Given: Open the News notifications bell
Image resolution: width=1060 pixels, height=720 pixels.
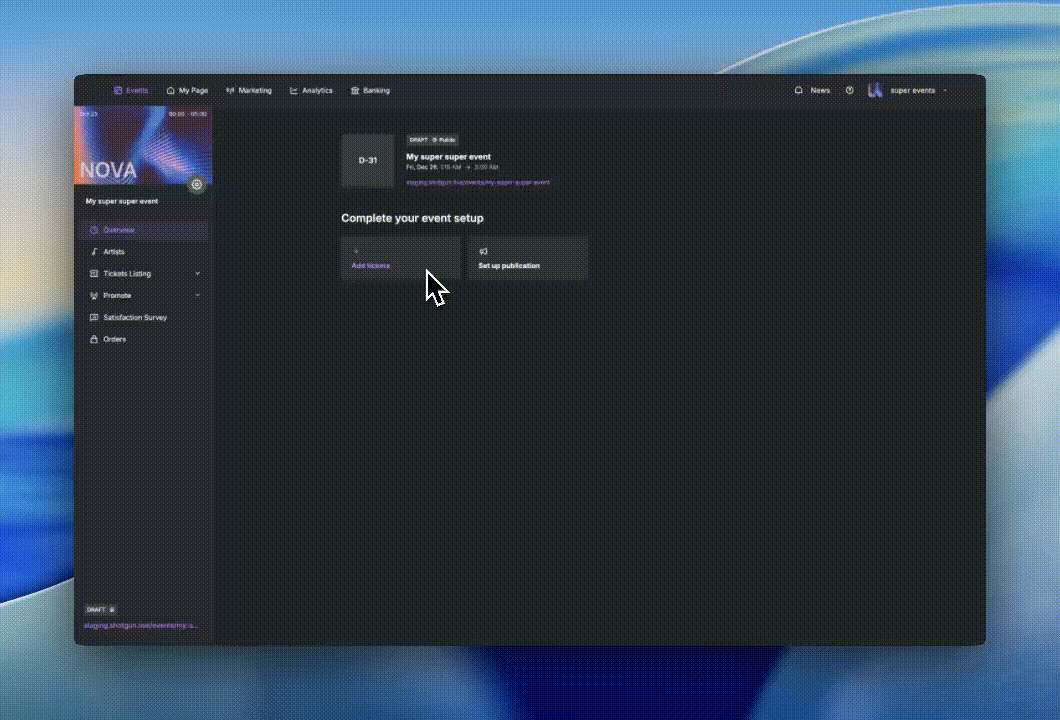Looking at the screenshot, I should [x=798, y=90].
